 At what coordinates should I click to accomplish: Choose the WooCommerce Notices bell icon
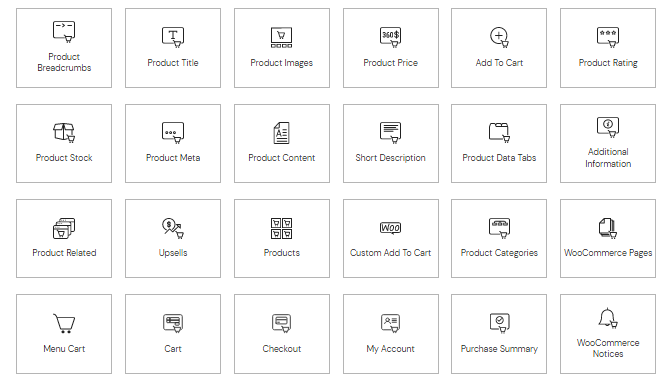pyautogui.click(x=608, y=318)
